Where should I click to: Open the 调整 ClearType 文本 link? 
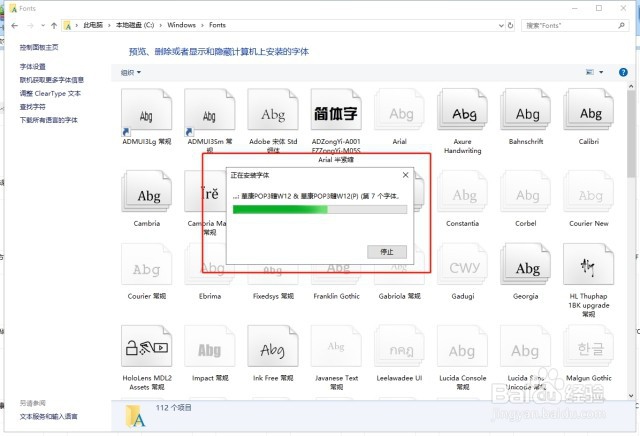click(x=50, y=93)
